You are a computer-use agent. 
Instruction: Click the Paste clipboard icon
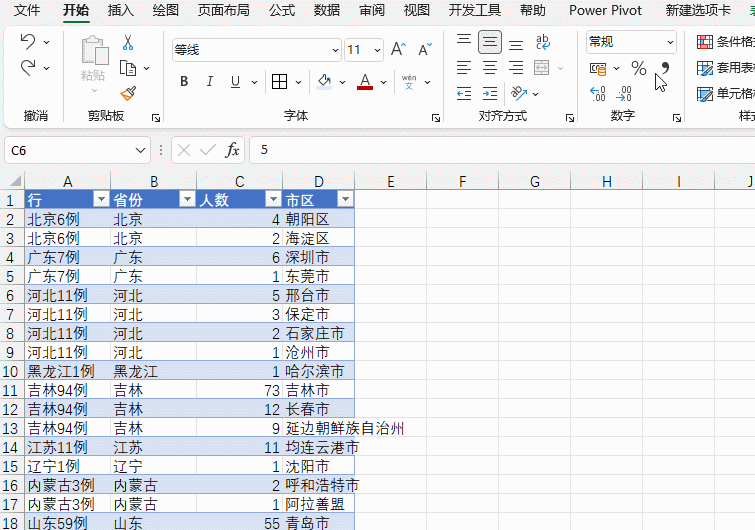[94, 51]
